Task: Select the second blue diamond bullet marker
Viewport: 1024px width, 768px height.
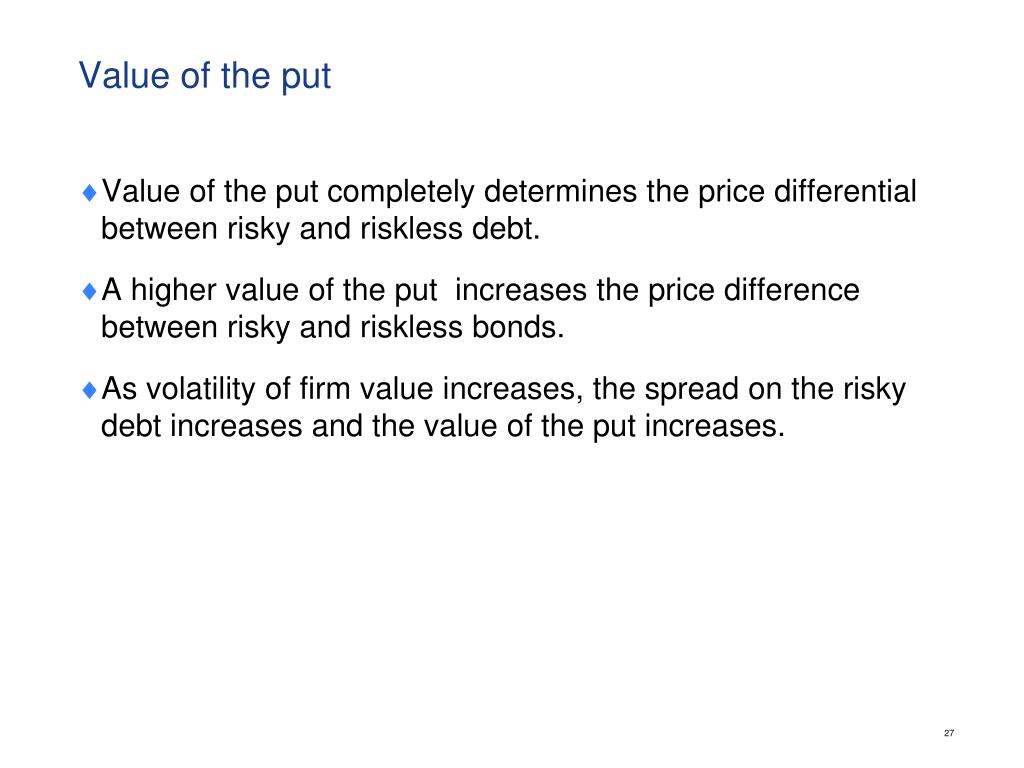Action: coord(89,291)
